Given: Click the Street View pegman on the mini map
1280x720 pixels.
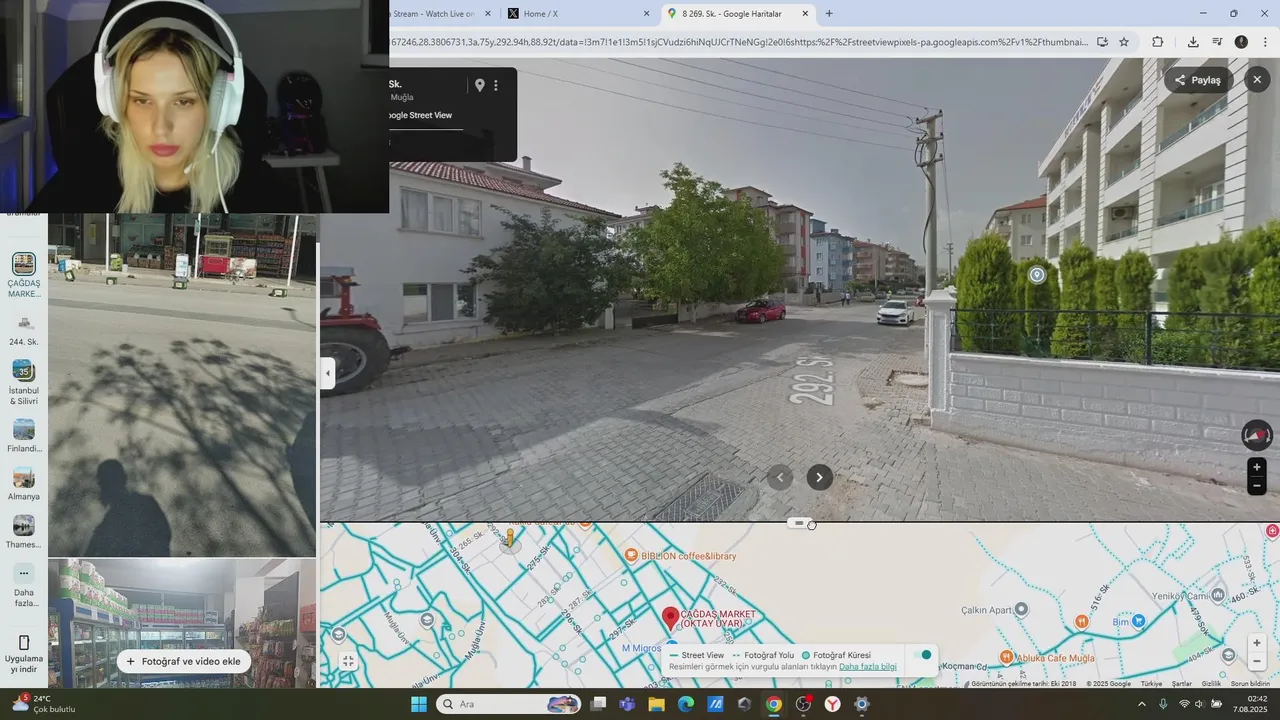Looking at the screenshot, I should point(510,540).
